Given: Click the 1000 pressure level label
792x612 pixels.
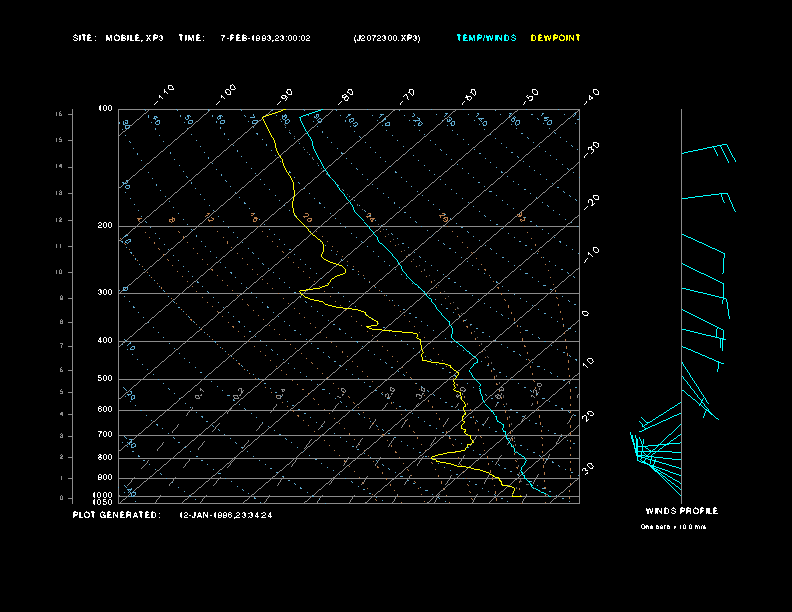Looking at the screenshot, I should pyautogui.click(x=103, y=495).
